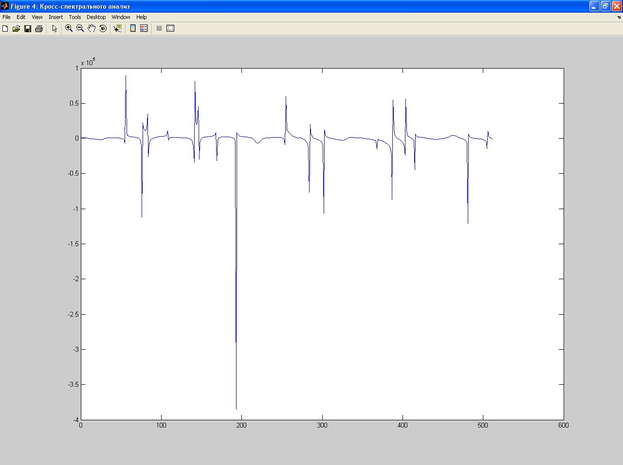Click the Show Plot Tools icon
Viewport: 623px width, 465px height.
(x=170, y=29)
